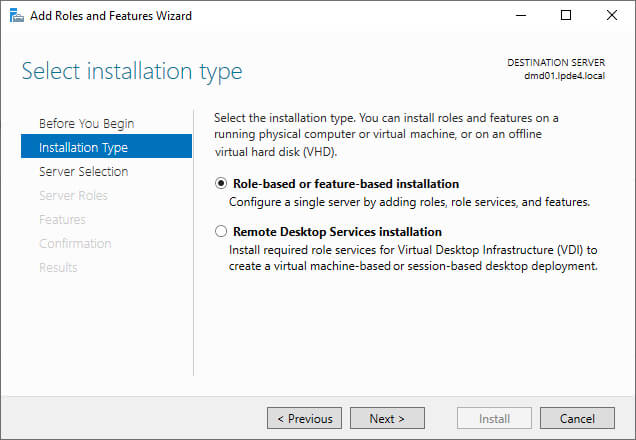Click 'Configure a single server' description text

[409, 202]
